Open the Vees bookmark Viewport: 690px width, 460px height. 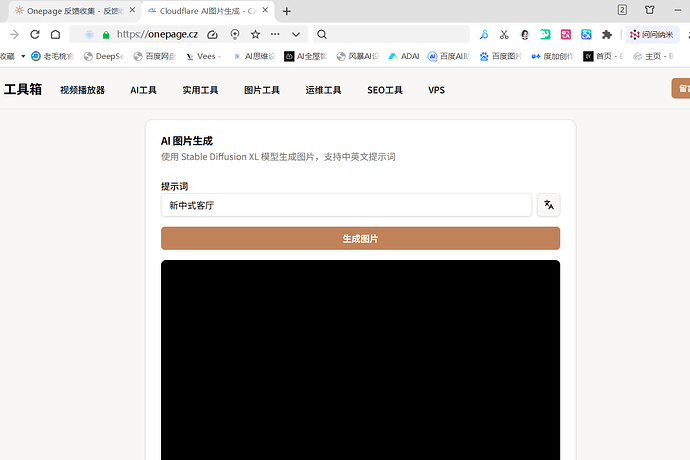(203, 56)
